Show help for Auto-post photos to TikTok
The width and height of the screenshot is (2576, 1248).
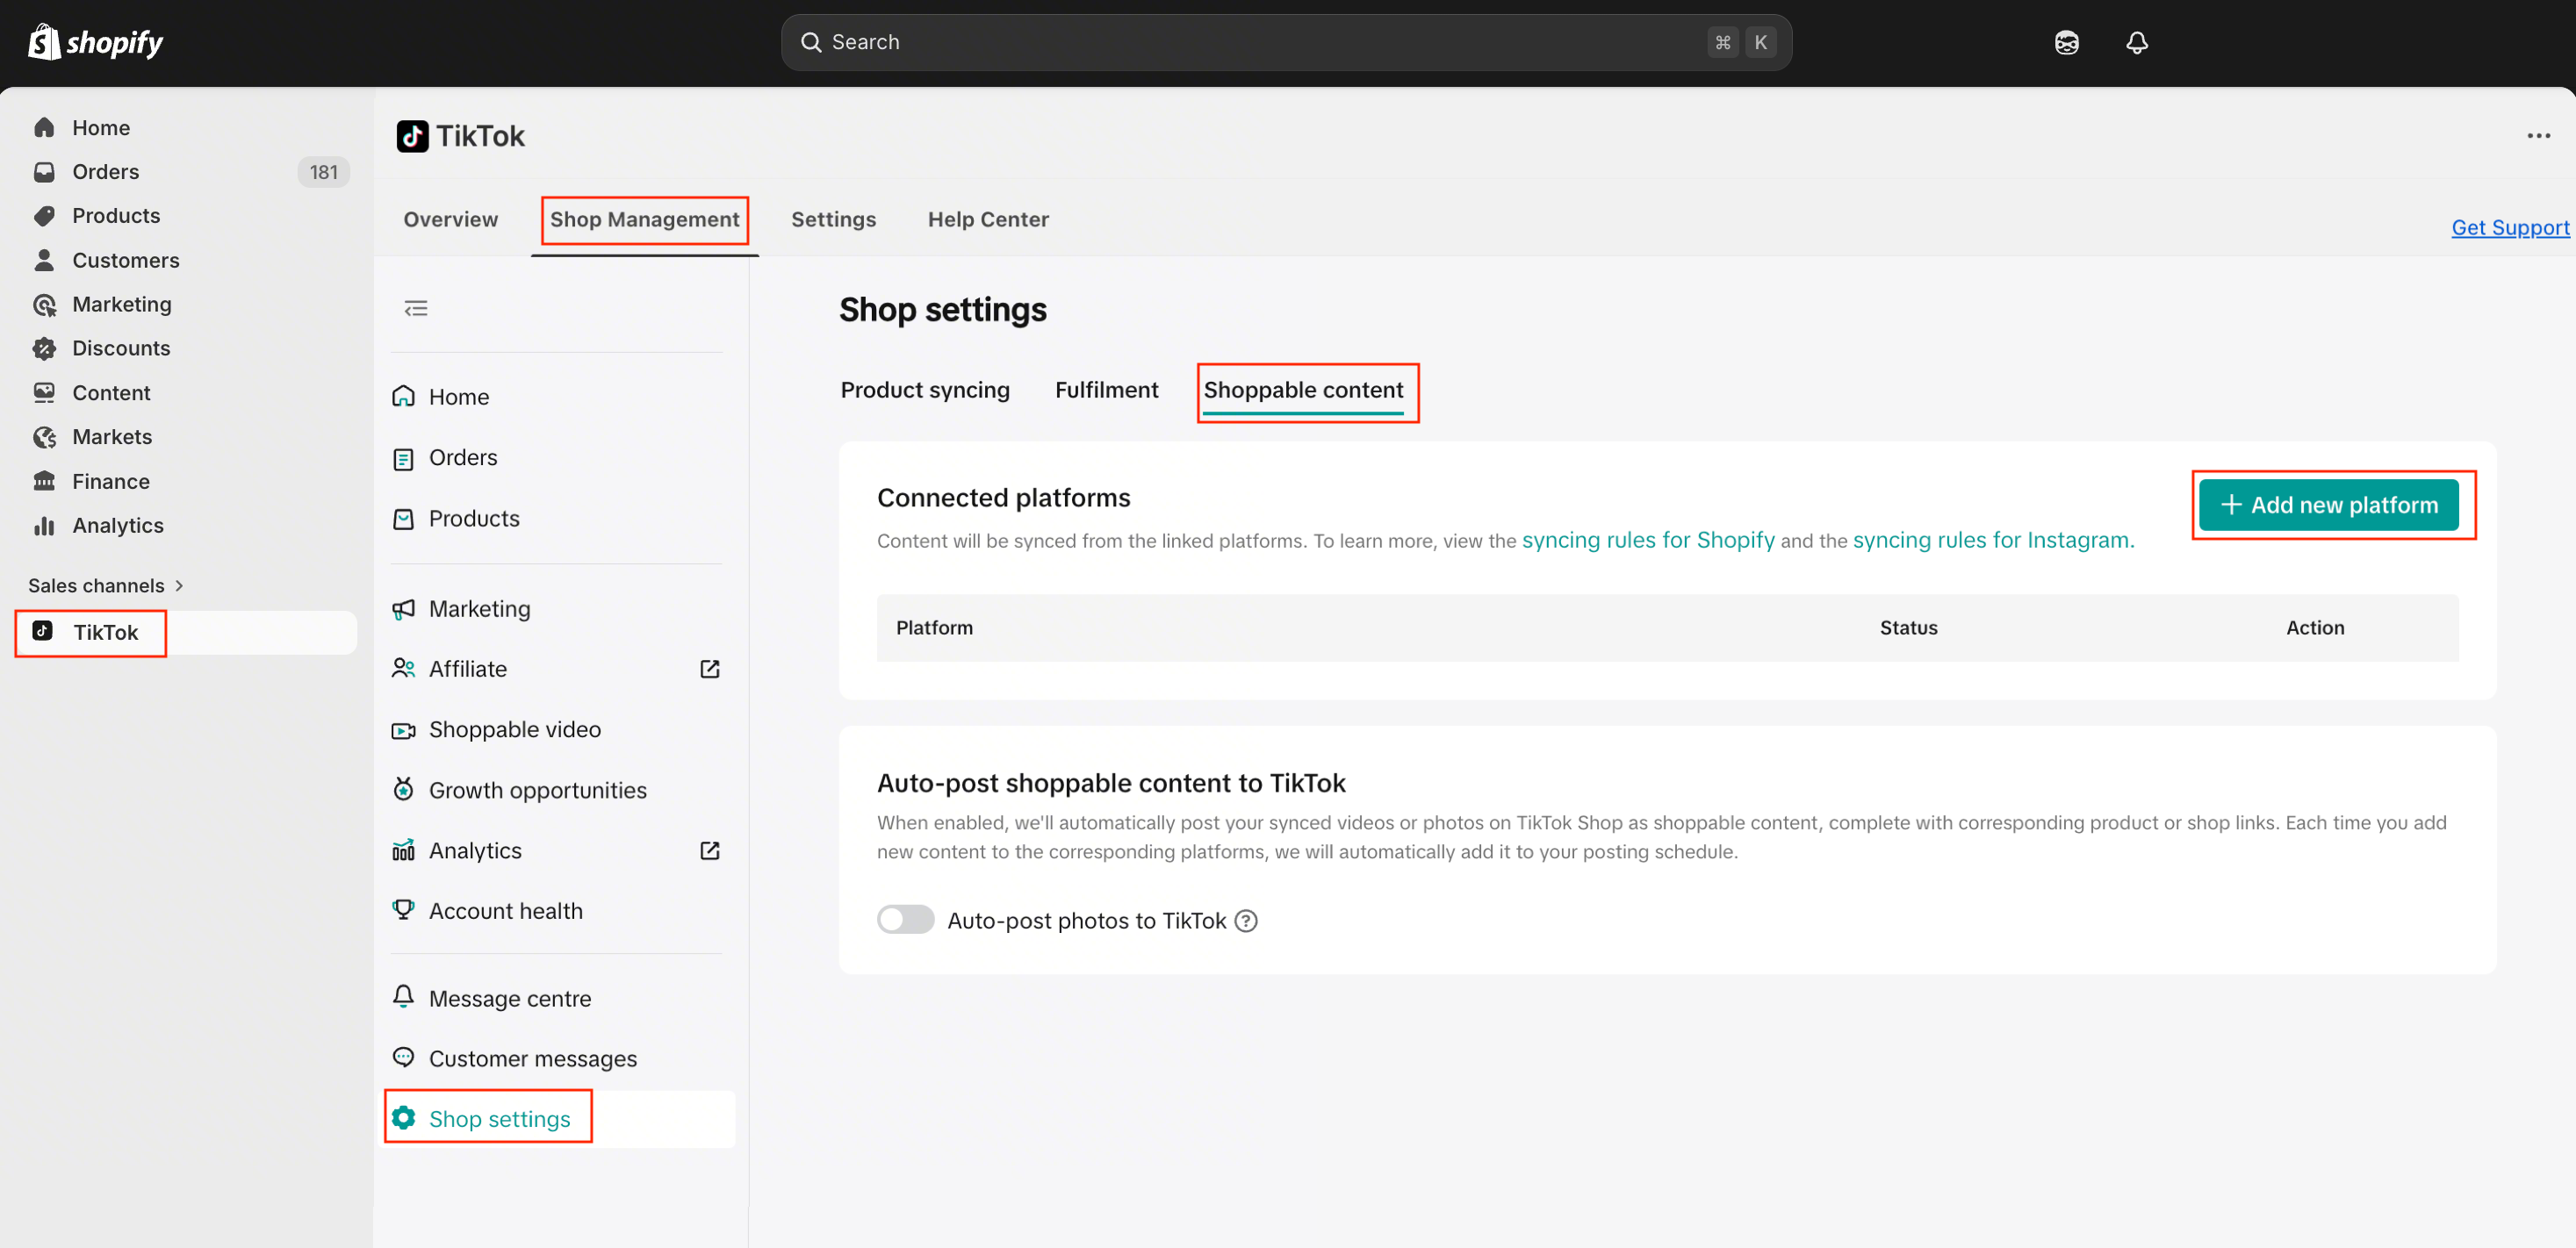point(1246,921)
